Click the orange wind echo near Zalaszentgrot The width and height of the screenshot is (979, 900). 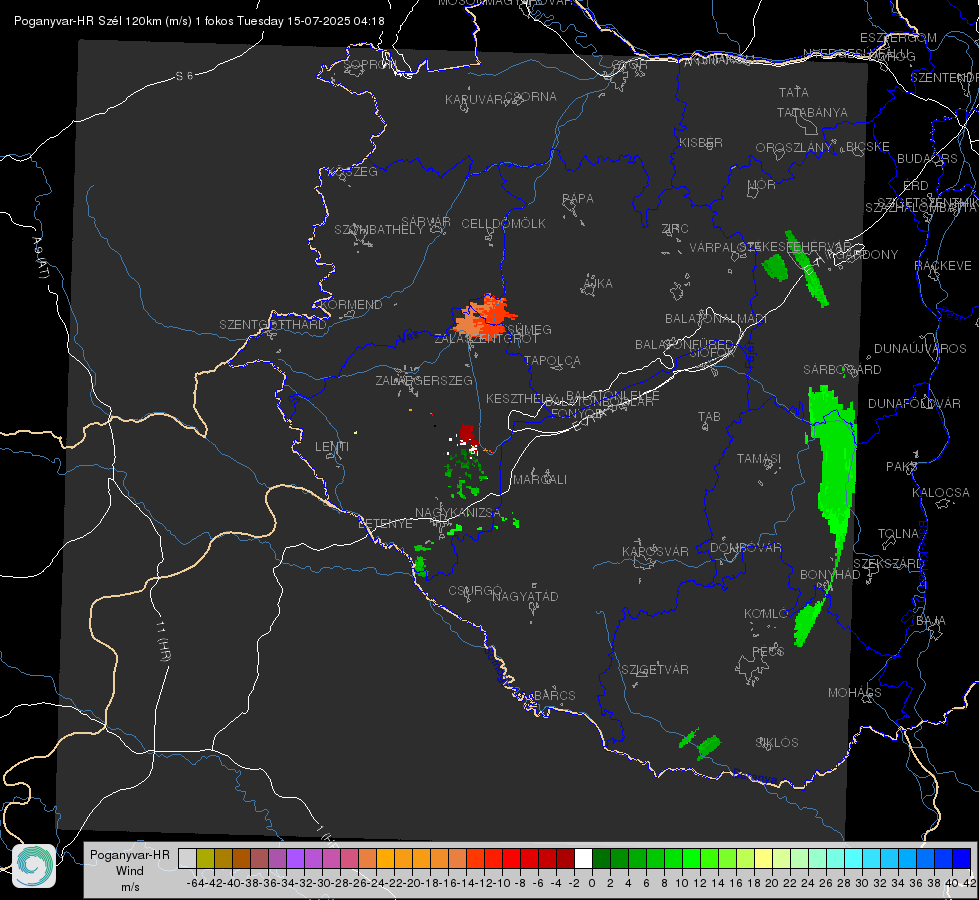tap(485, 317)
